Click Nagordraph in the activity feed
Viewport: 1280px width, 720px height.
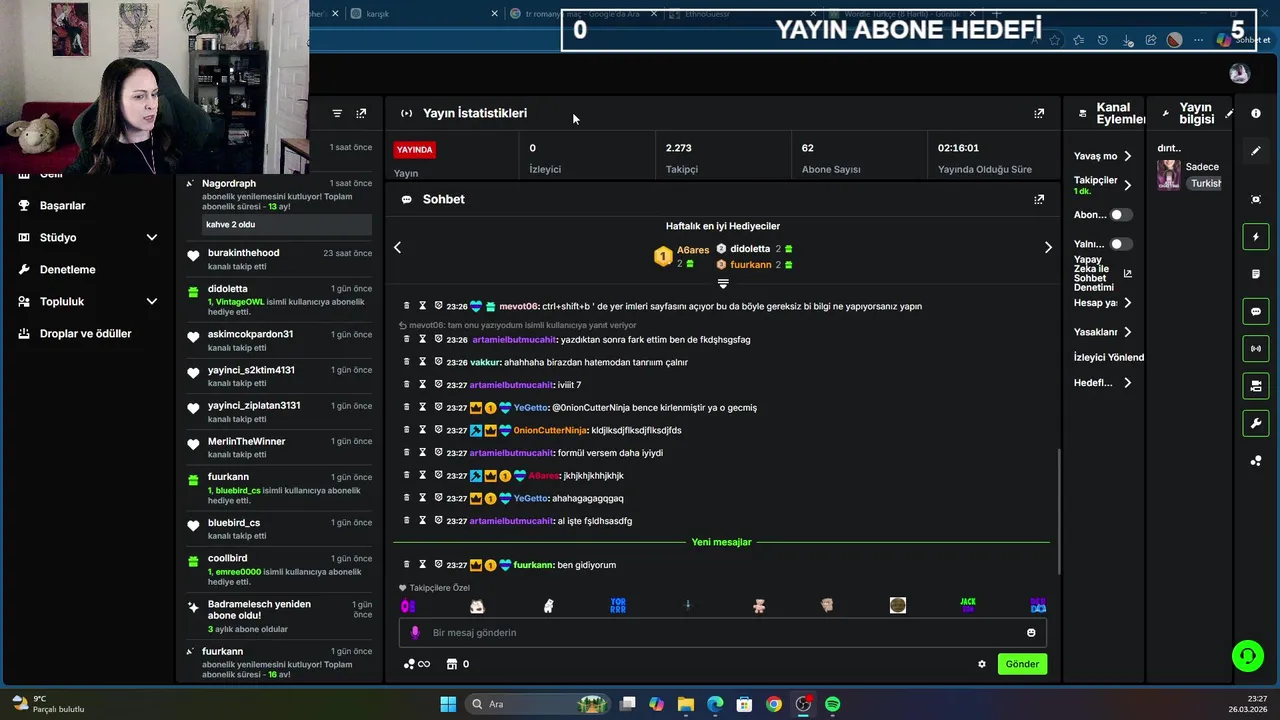tap(229, 183)
